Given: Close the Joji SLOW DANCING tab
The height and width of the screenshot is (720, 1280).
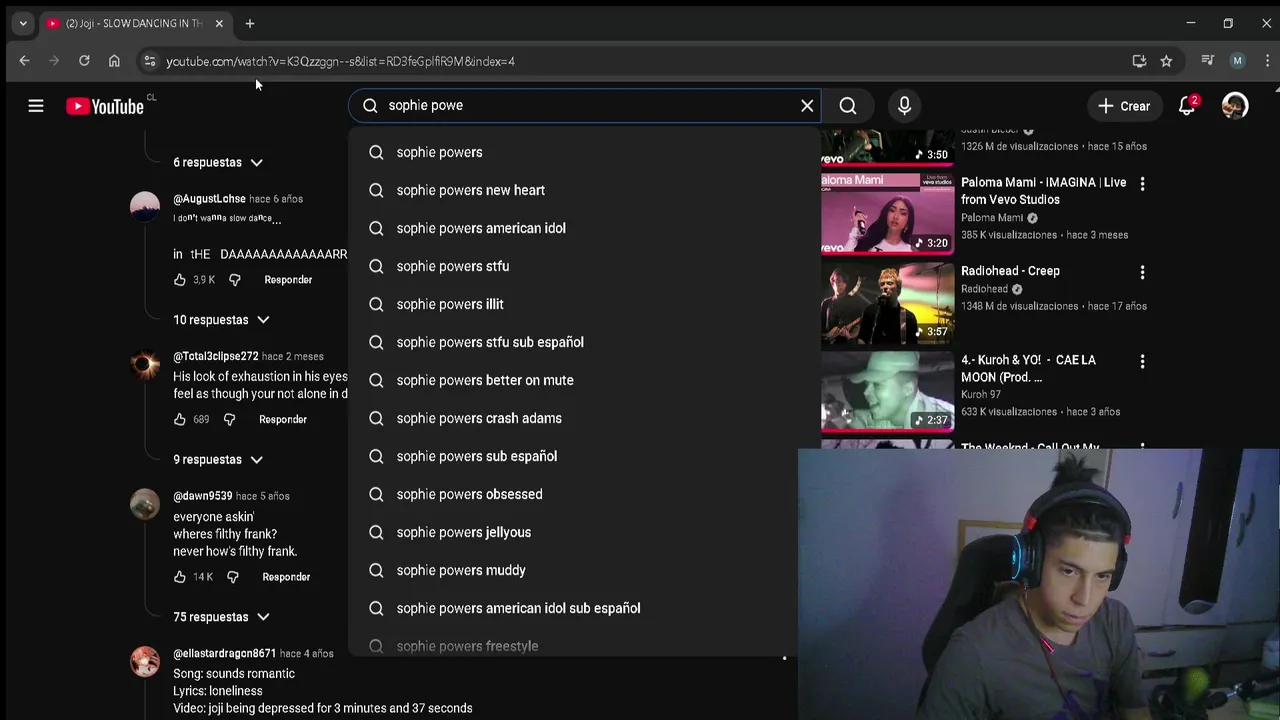Looking at the screenshot, I should (219, 23).
